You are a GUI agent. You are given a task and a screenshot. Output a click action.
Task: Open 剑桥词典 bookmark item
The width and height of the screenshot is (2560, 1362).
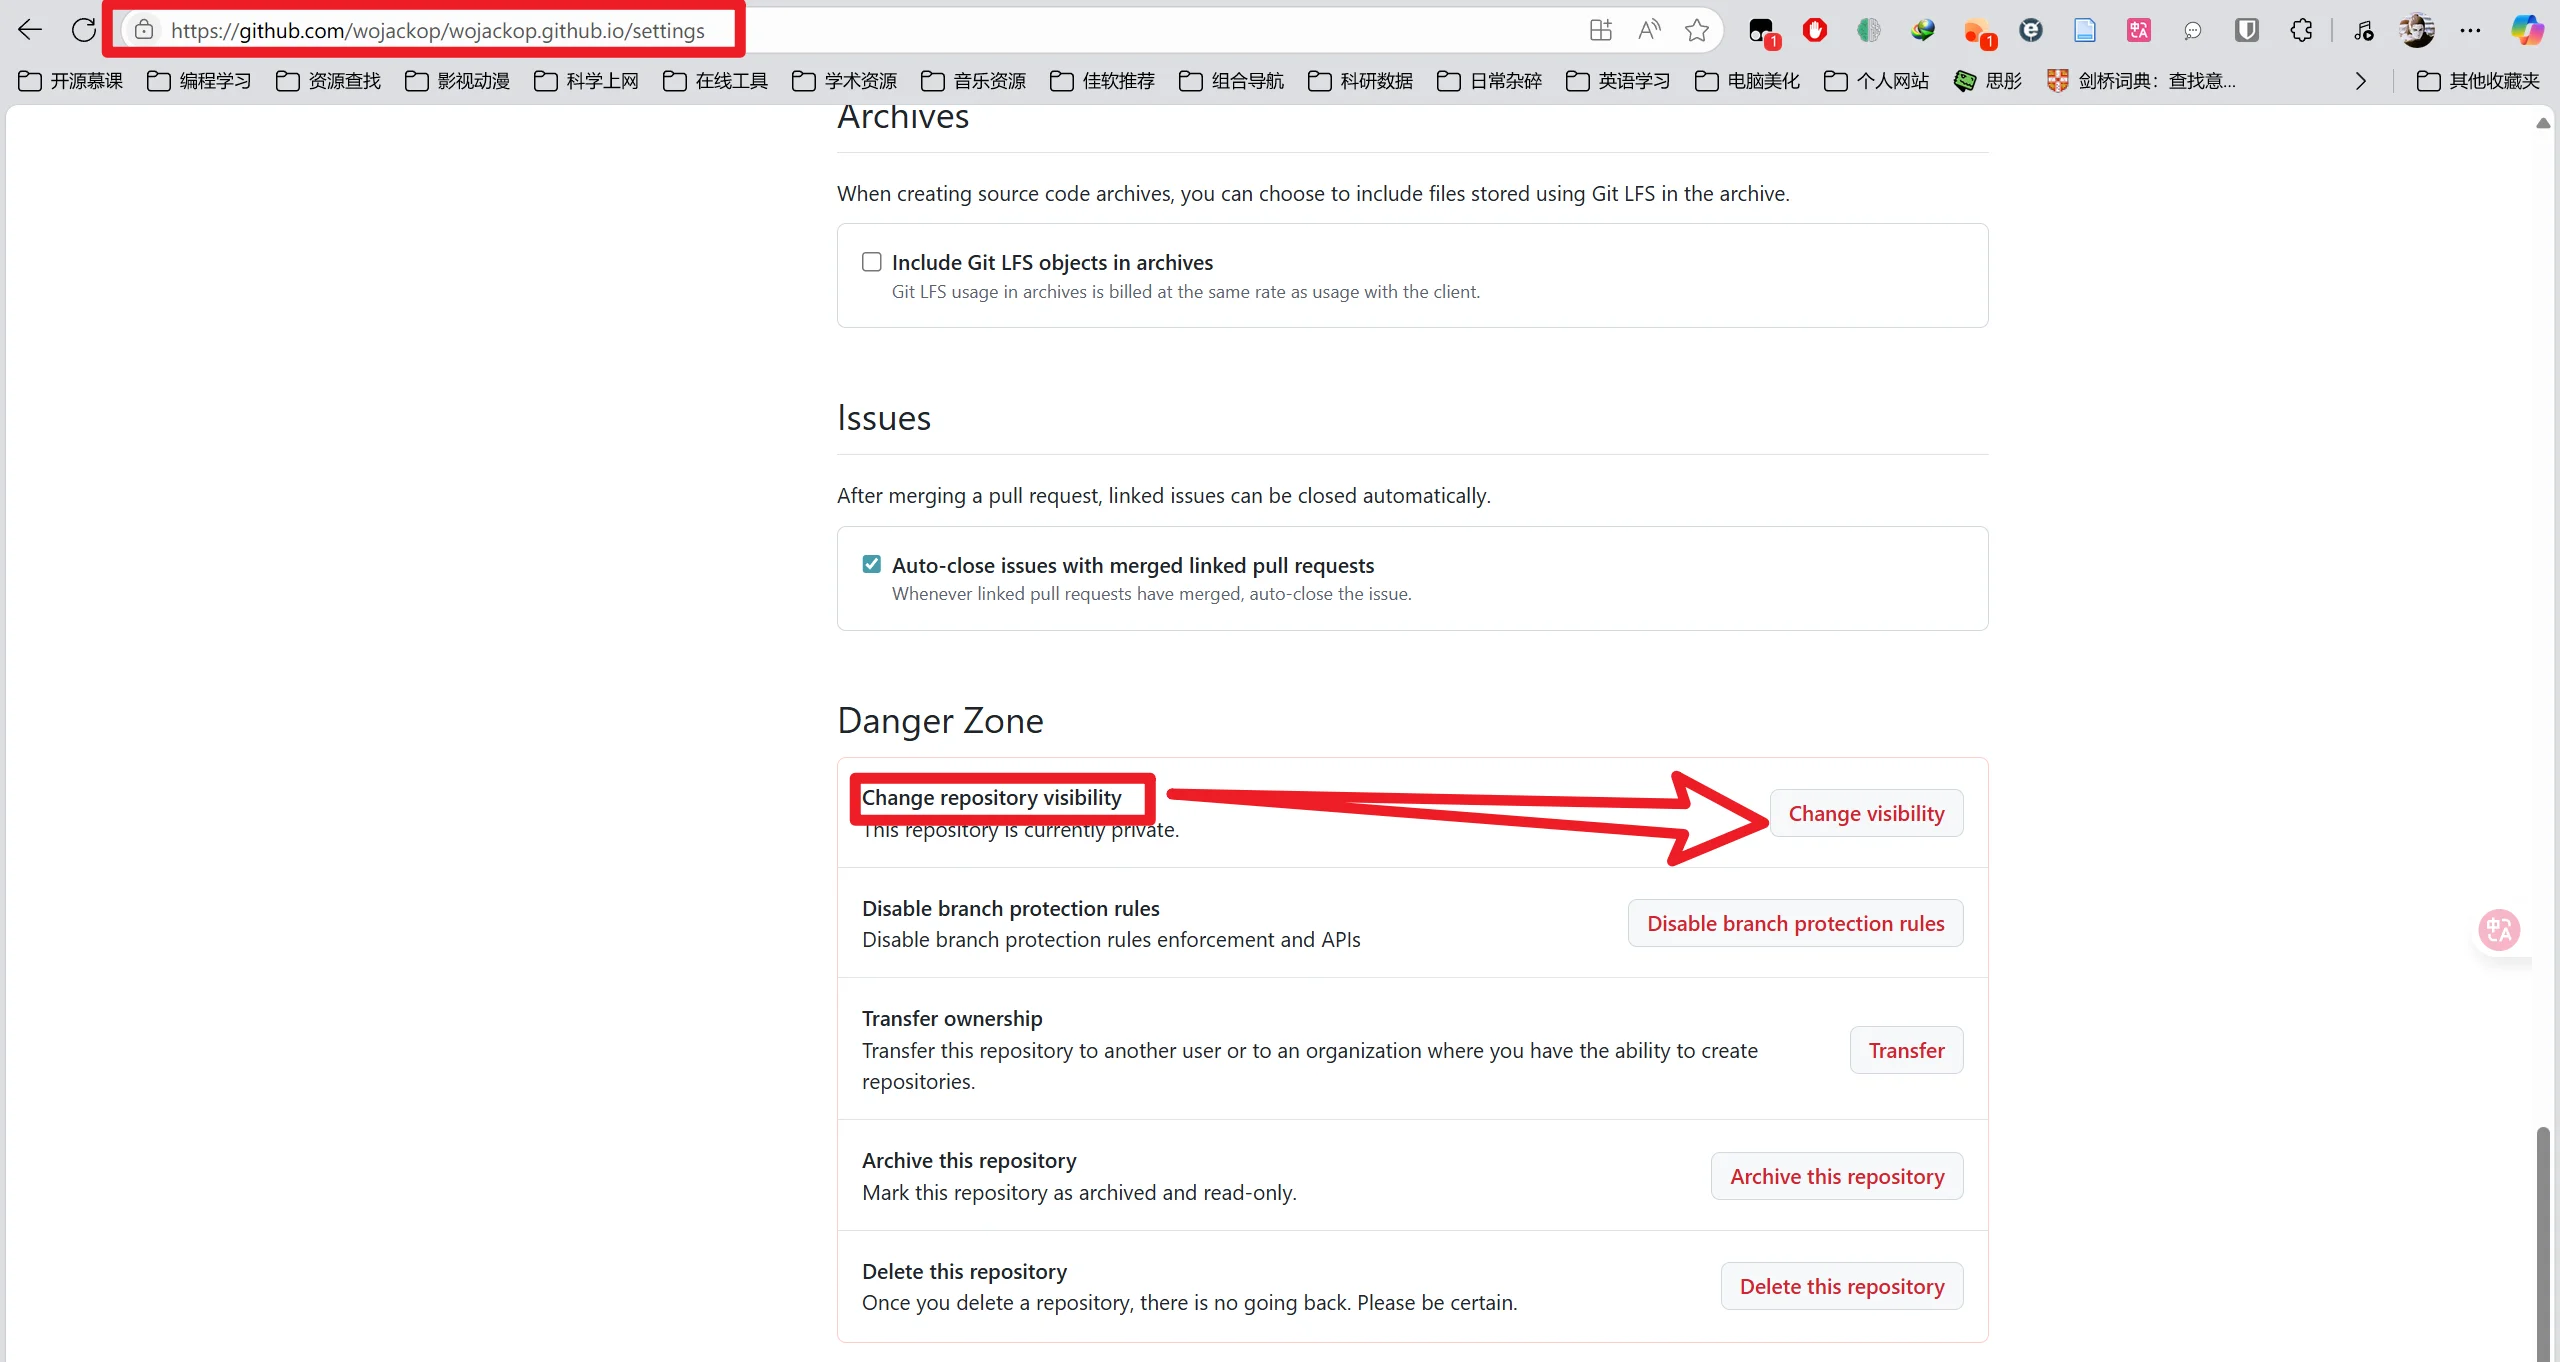(2142, 81)
